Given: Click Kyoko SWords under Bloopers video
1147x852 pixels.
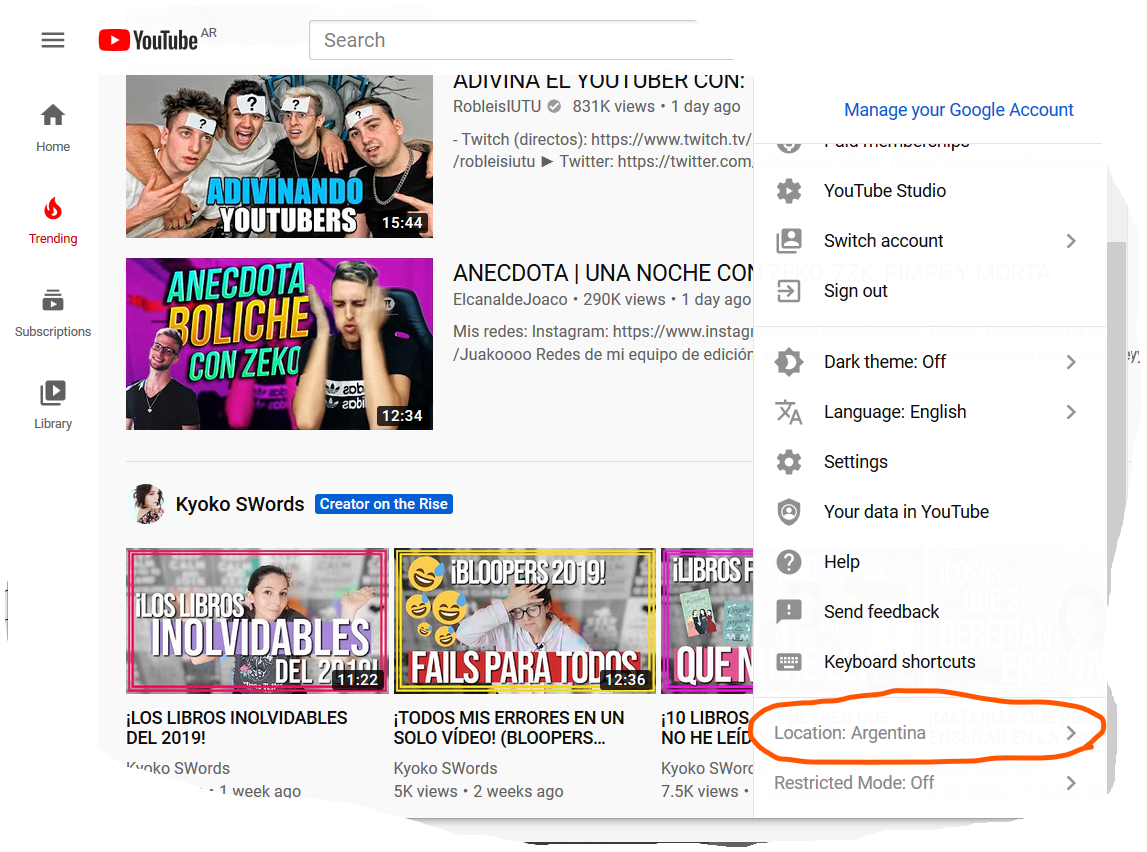Looking at the screenshot, I should click(x=445, y=769).
